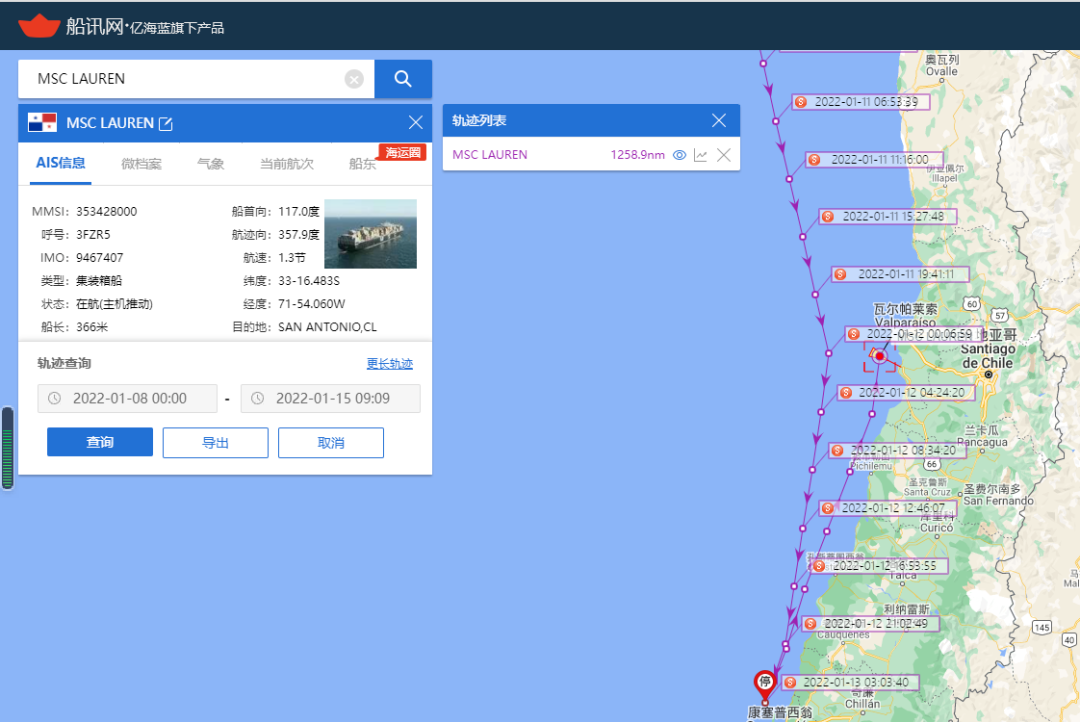1080x722 pixels.
Task: Switch to the AIS信息 tab
Action: (61, 163)
